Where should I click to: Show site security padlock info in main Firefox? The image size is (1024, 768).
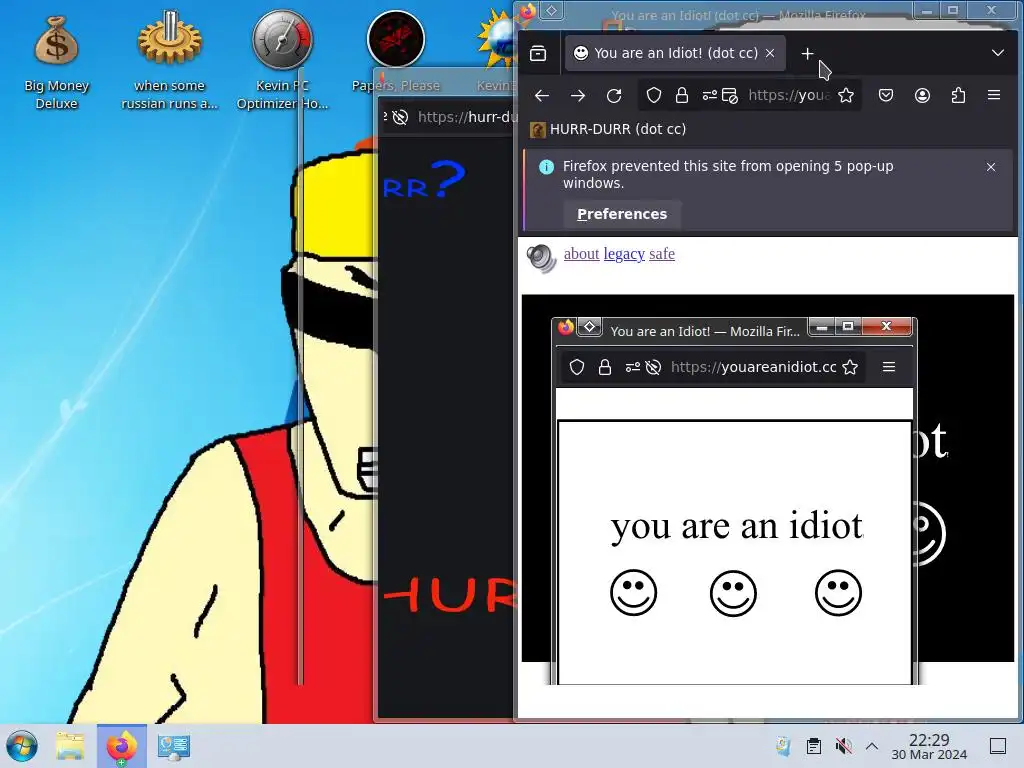pos(682,95)
